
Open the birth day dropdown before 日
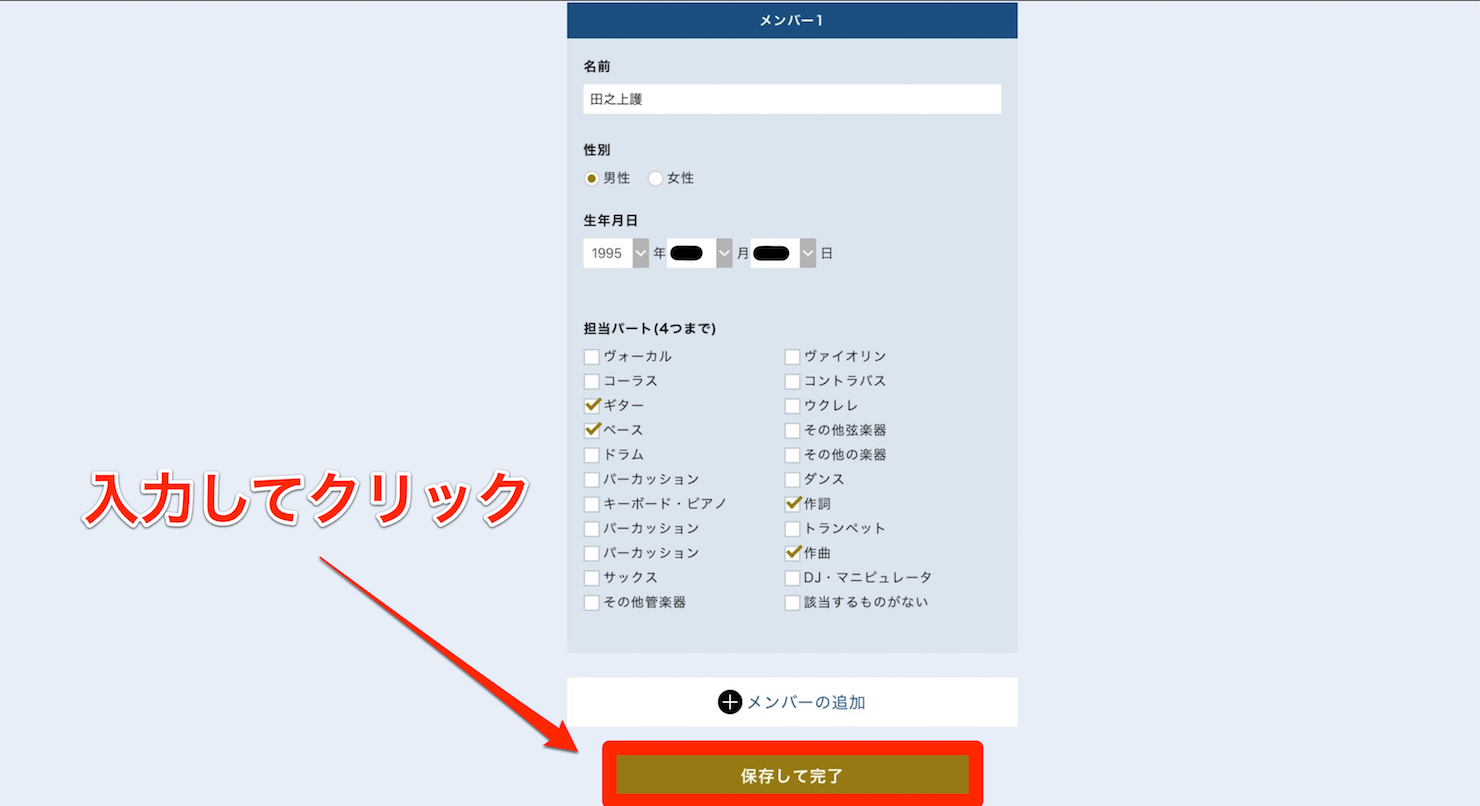(x=784, y=253)
